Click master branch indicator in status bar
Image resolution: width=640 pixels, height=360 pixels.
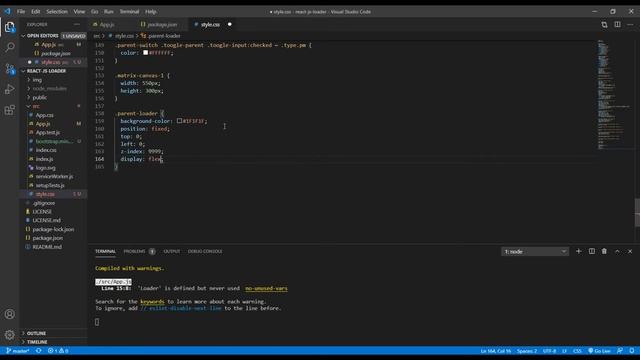click(18, 351)
